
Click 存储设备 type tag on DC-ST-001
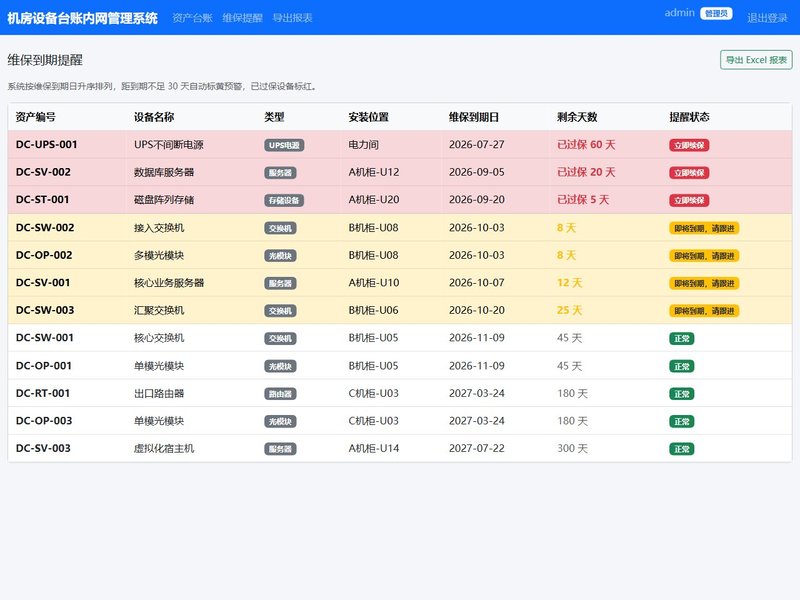pos(284,201)
